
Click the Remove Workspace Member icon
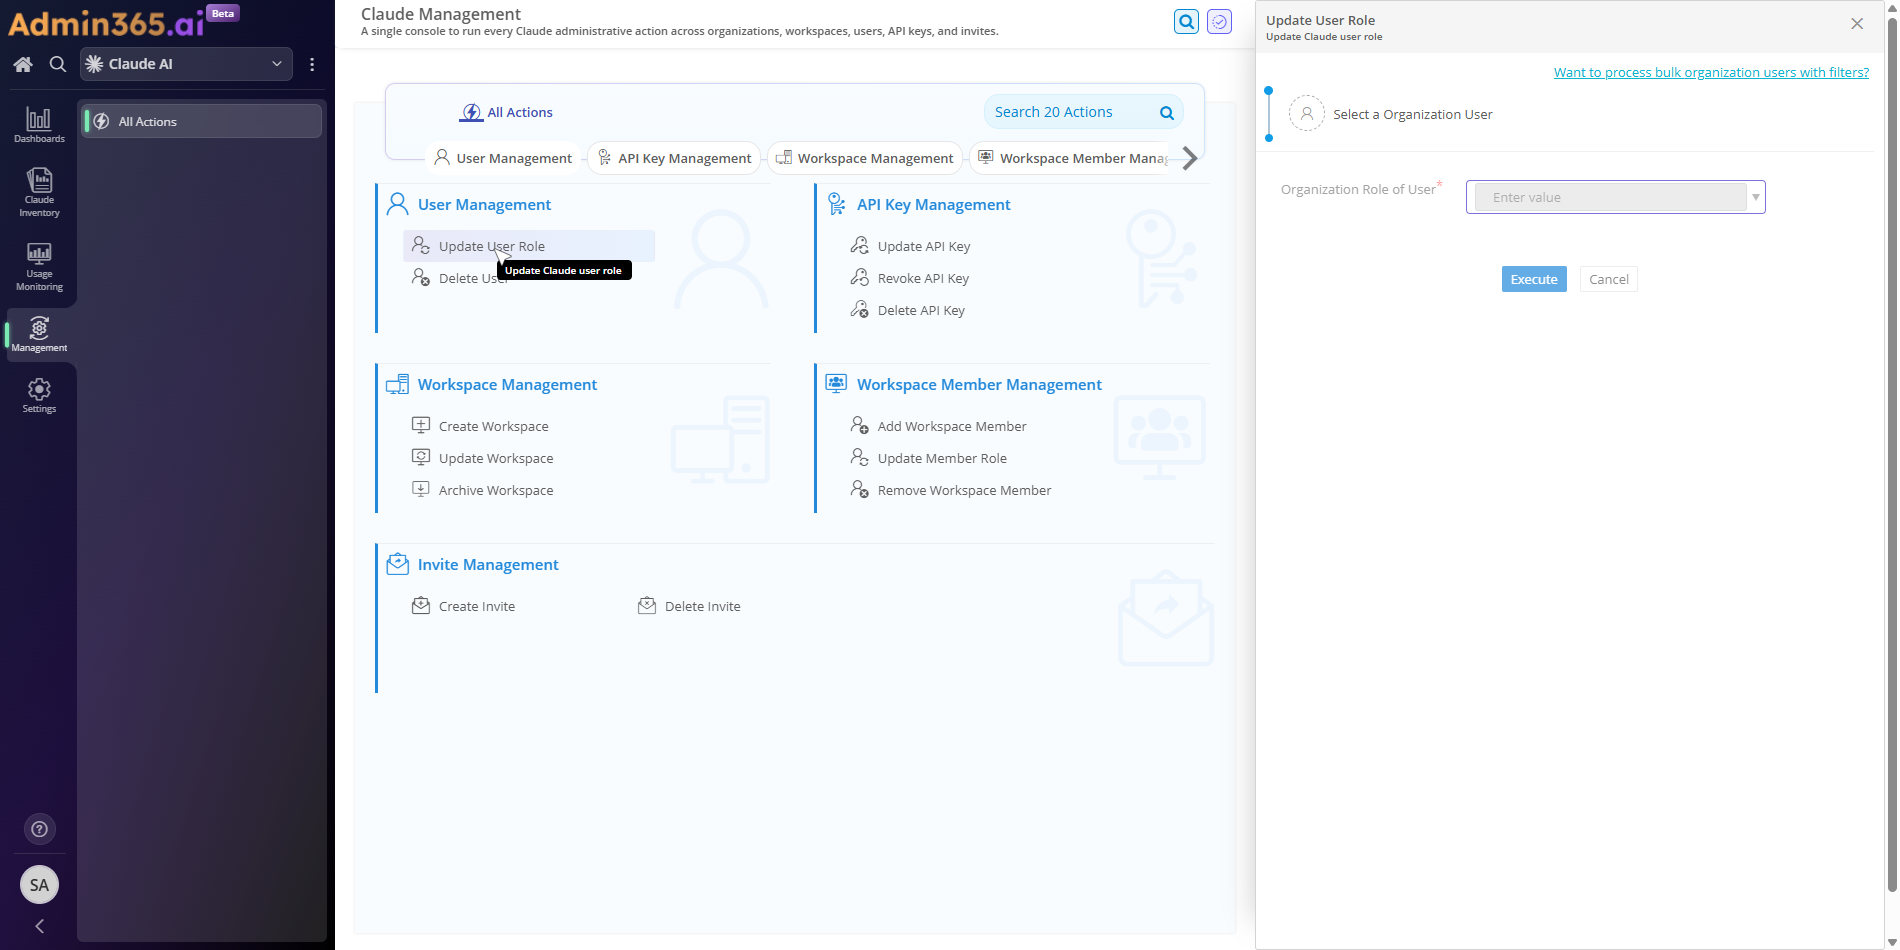tap(859, 489)
